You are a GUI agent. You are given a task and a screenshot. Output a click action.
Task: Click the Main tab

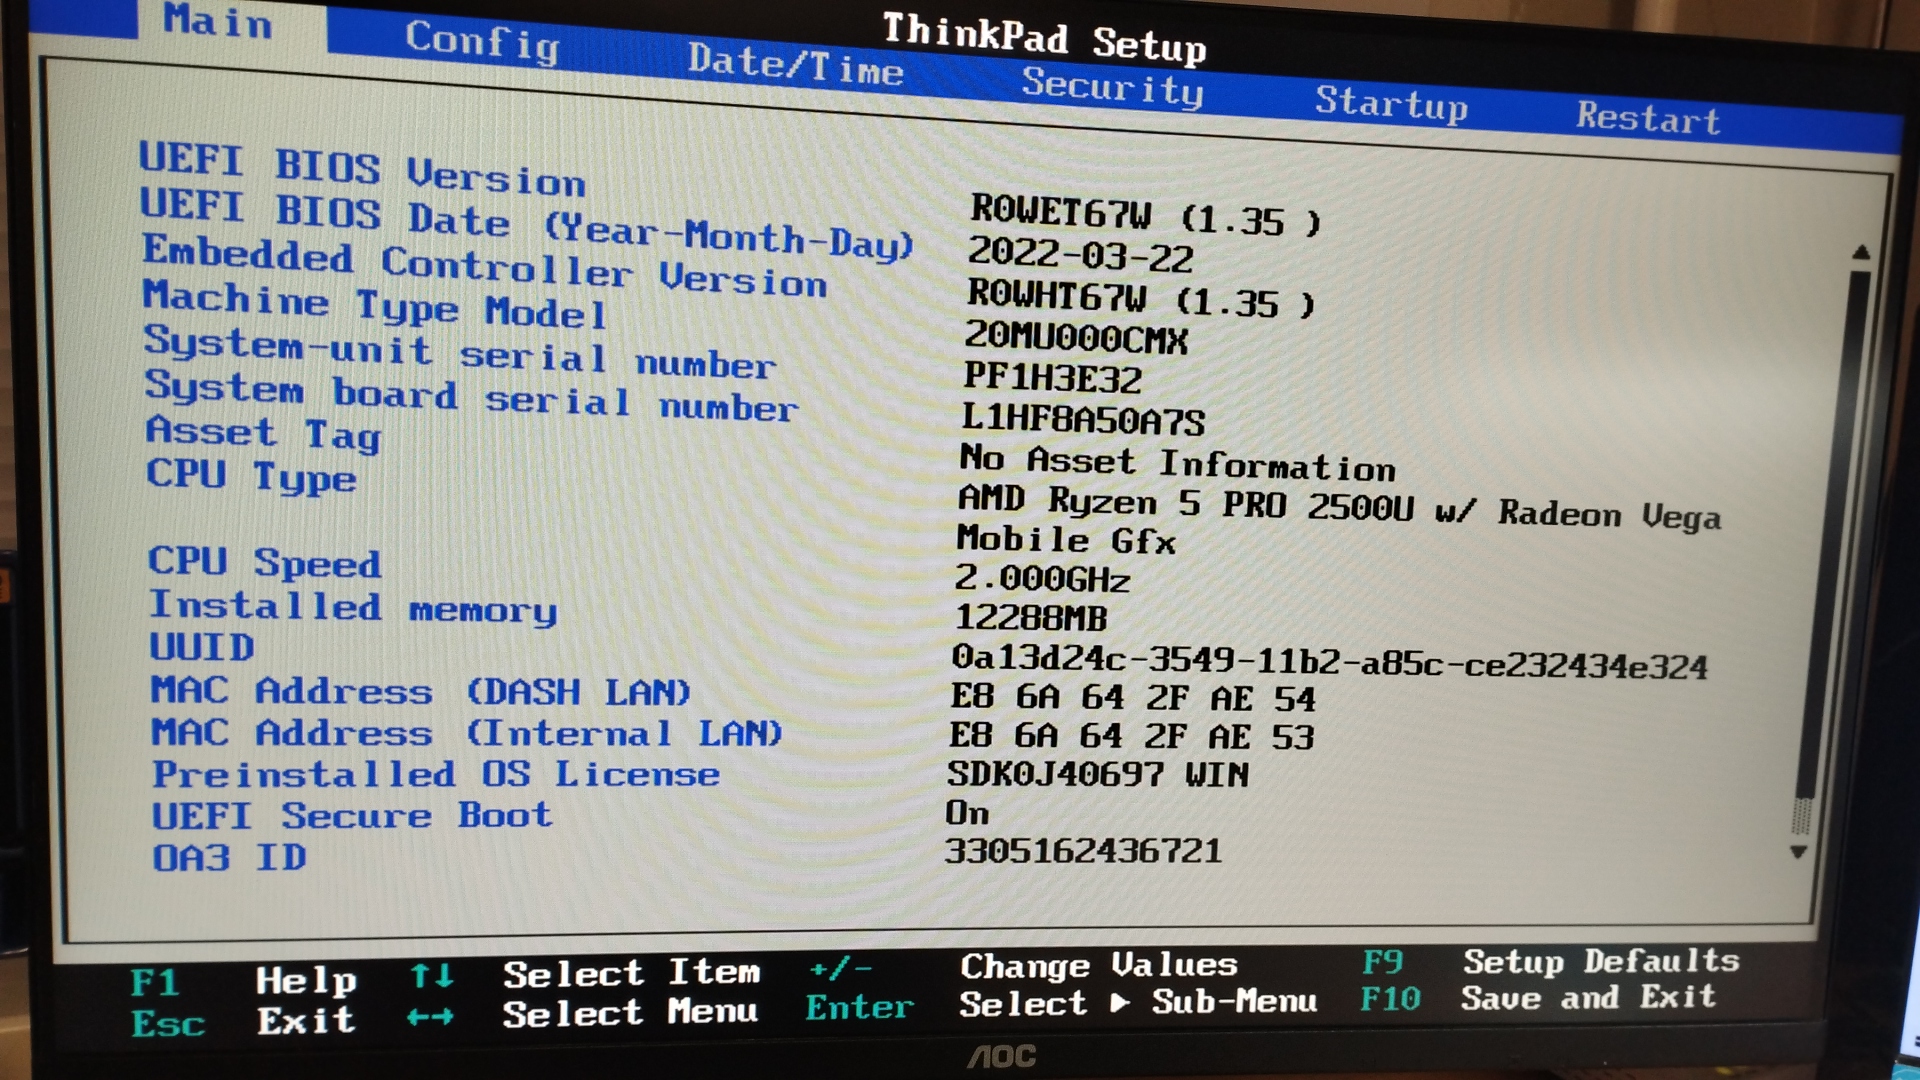tap(217, 21)
